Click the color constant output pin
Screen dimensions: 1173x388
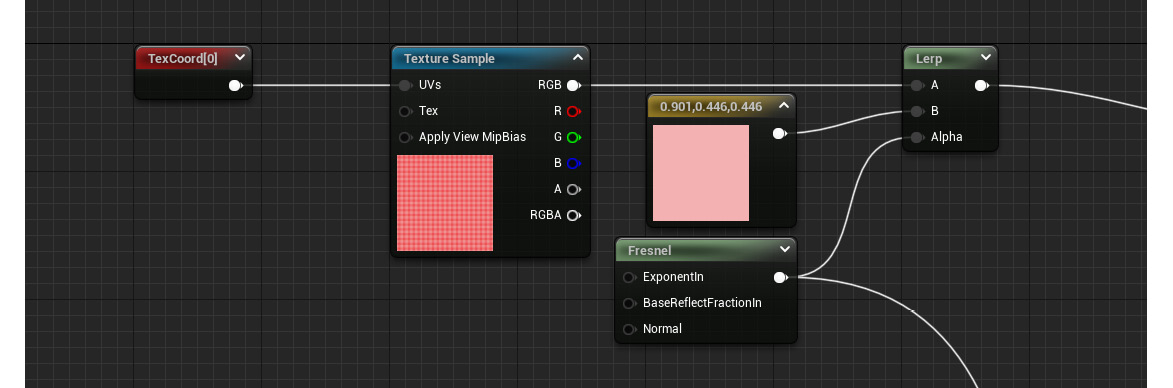click(x=780, y=134)
